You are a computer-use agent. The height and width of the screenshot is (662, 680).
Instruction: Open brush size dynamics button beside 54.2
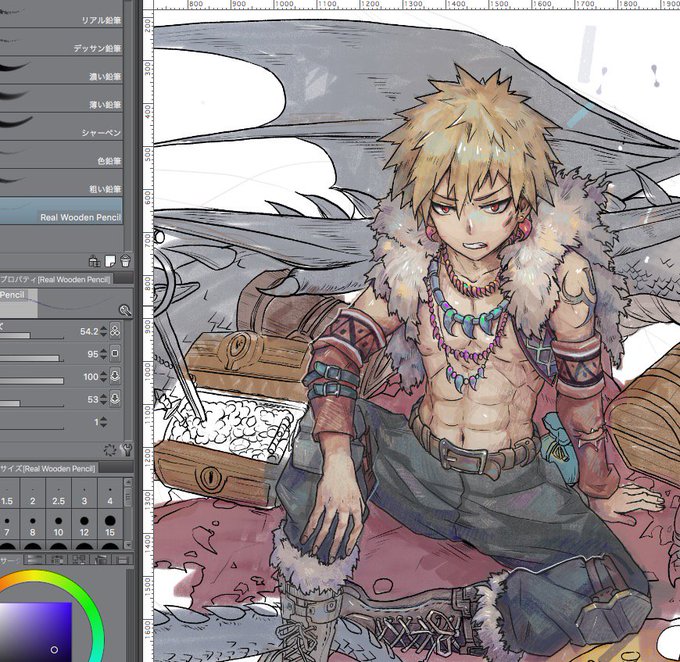point(115,331)
